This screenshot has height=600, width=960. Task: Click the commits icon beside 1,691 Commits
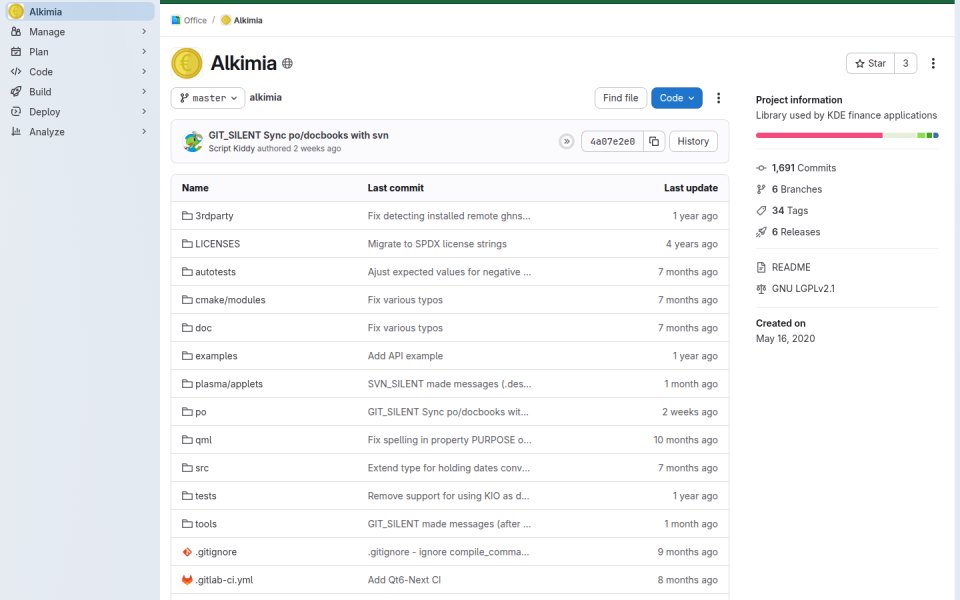tap(761, 168)
